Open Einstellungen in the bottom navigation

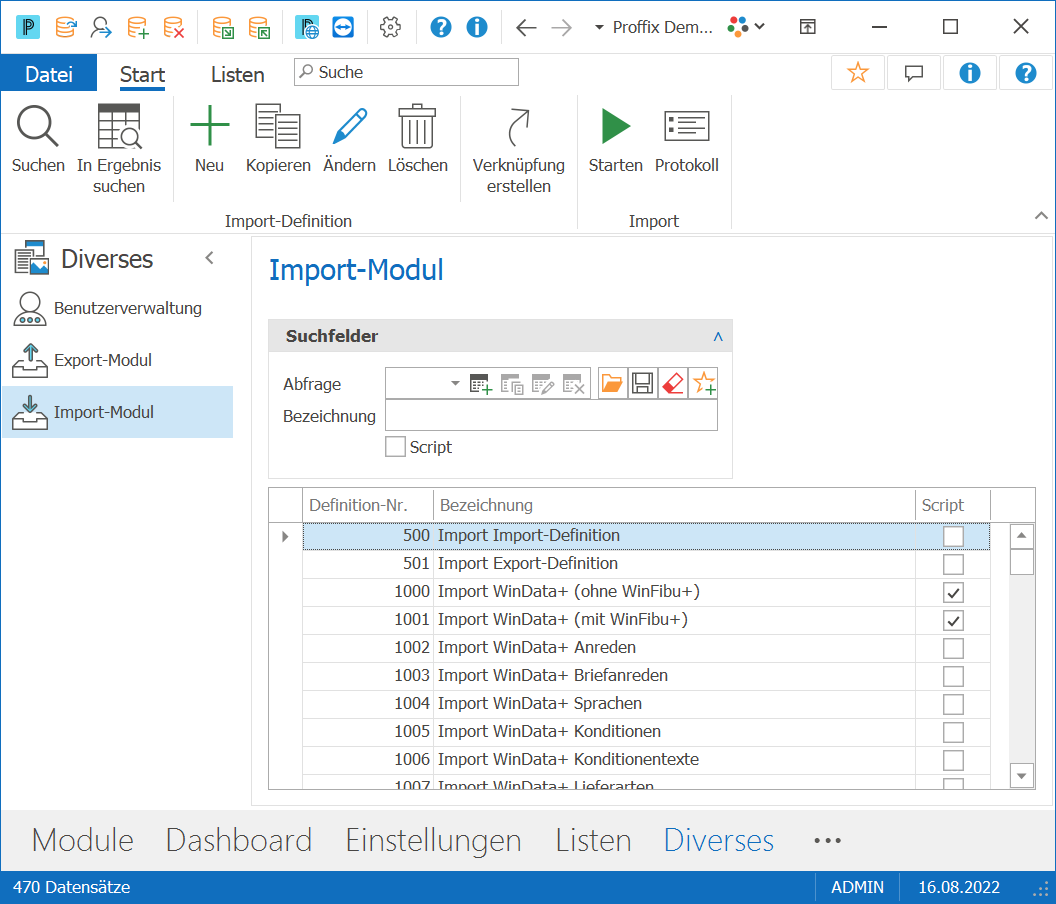pyautogui.click(x=434, y=840)
